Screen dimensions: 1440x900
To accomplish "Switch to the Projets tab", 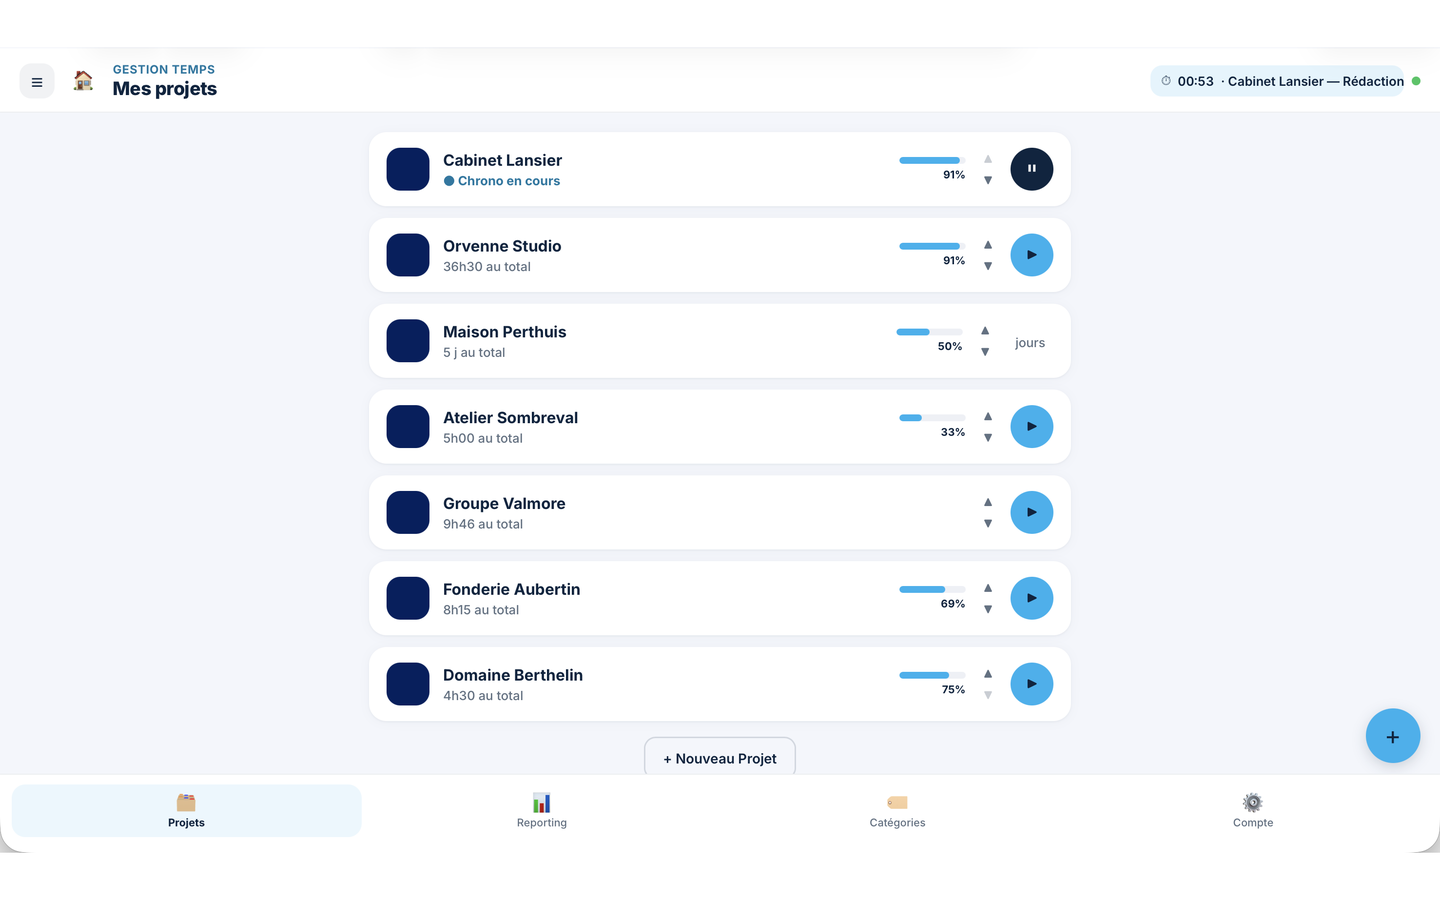I will click(x=186, y=811).
